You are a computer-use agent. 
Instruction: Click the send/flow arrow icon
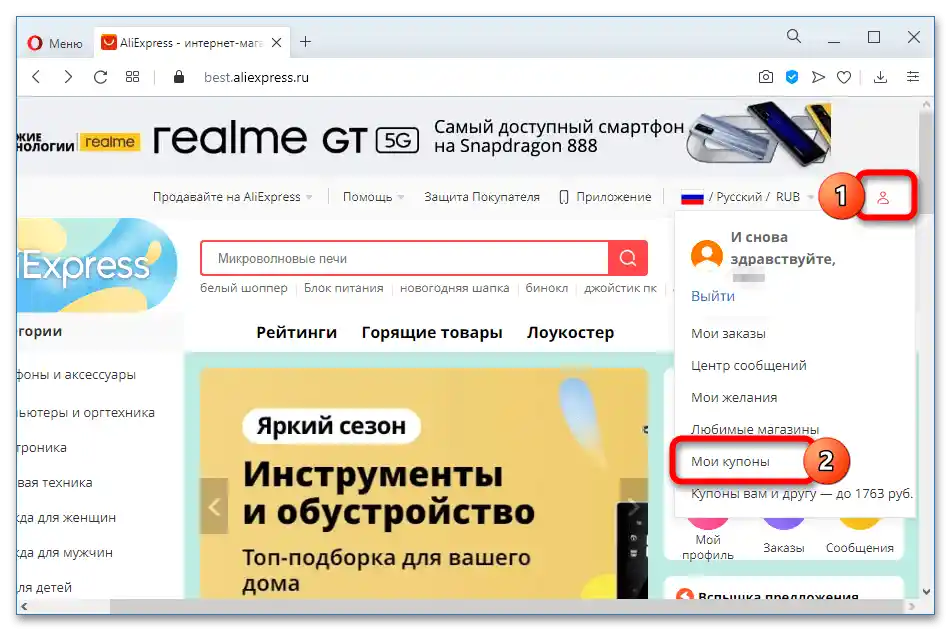point(818,77)
